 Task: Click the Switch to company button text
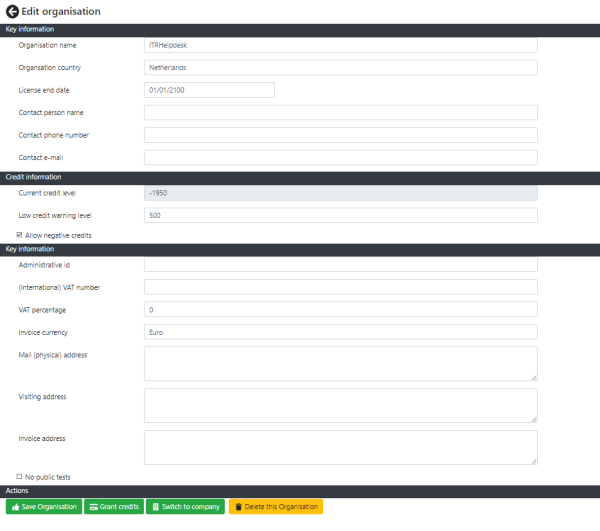pos(191,507)
